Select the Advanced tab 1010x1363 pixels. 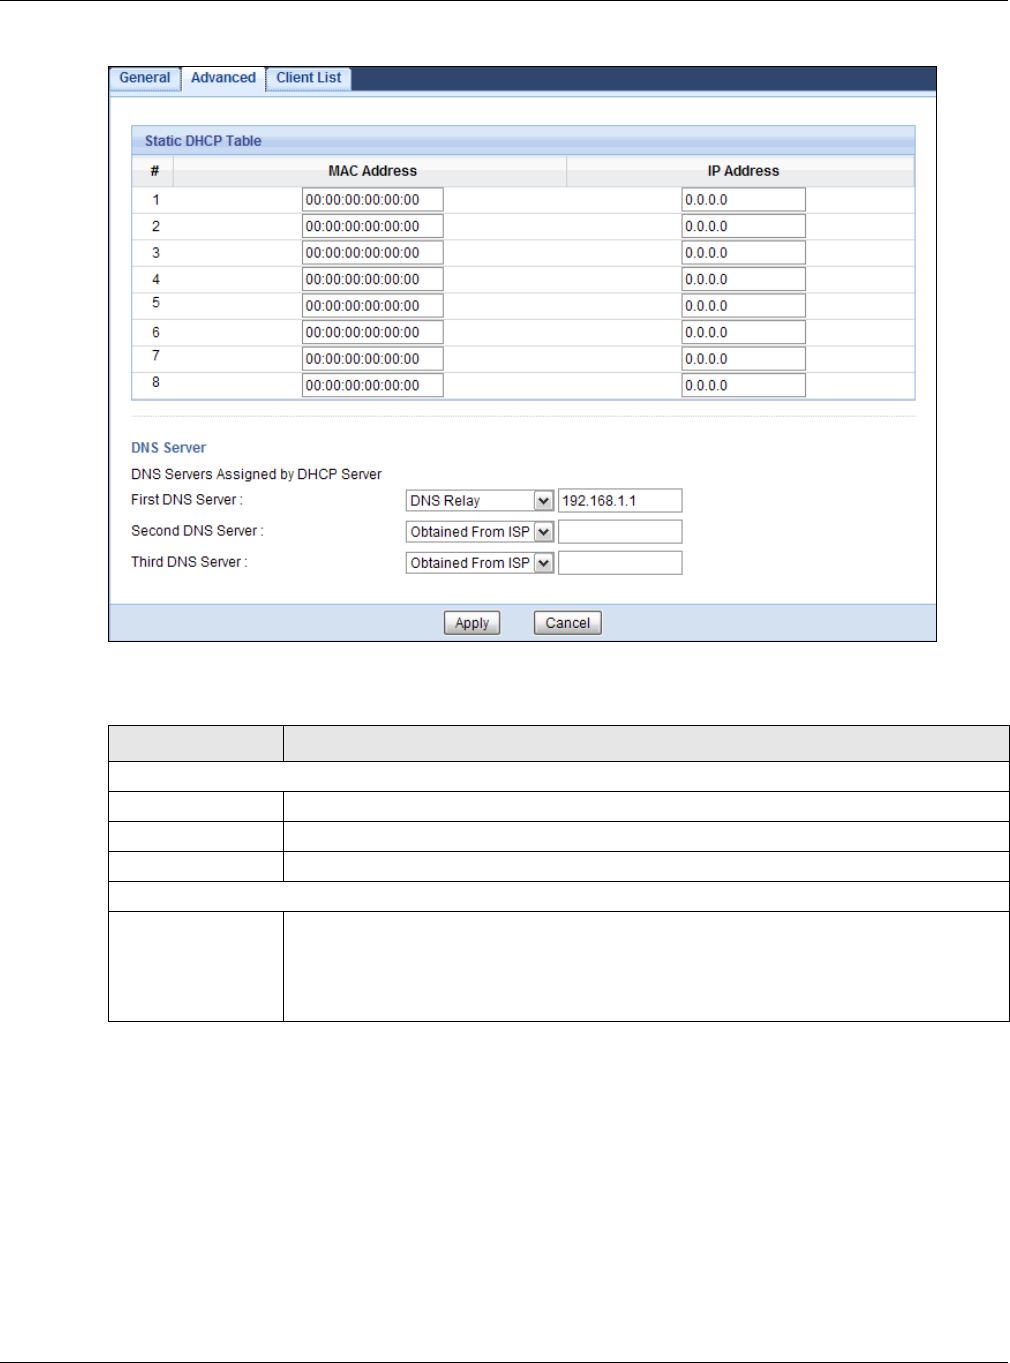[x=223, y=79]
